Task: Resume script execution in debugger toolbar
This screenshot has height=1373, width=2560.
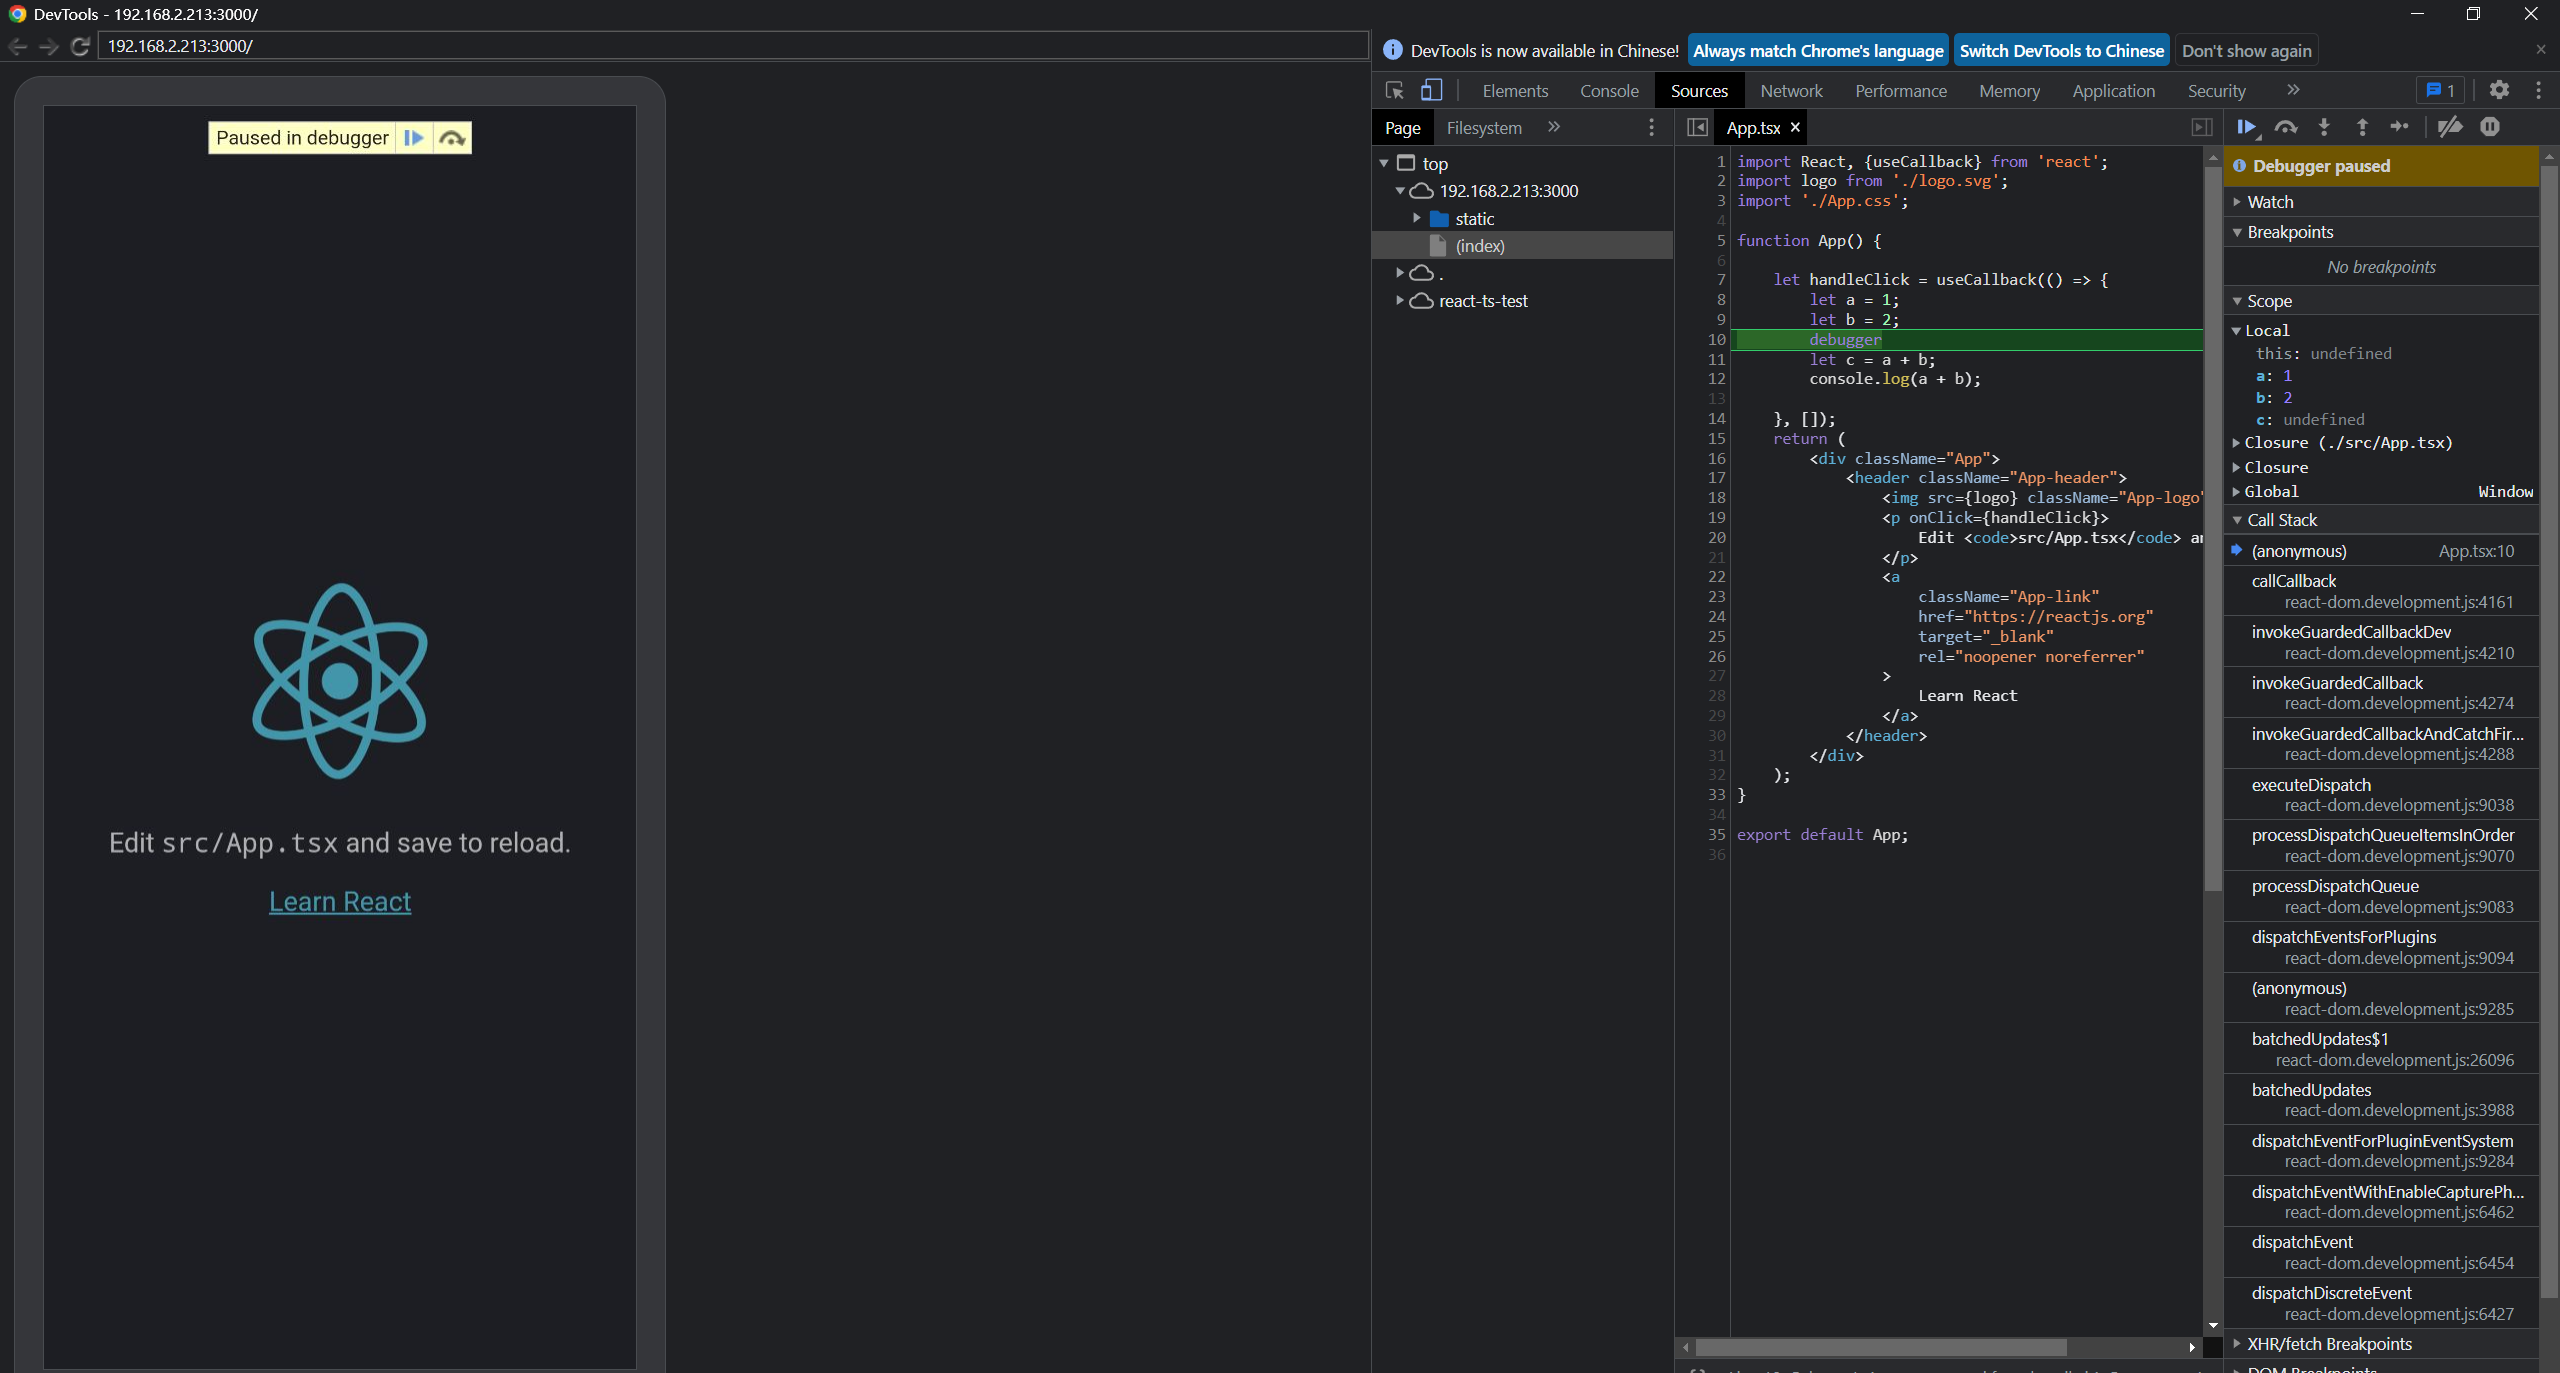Action: pyautogui.click(x=2246, y=127)
